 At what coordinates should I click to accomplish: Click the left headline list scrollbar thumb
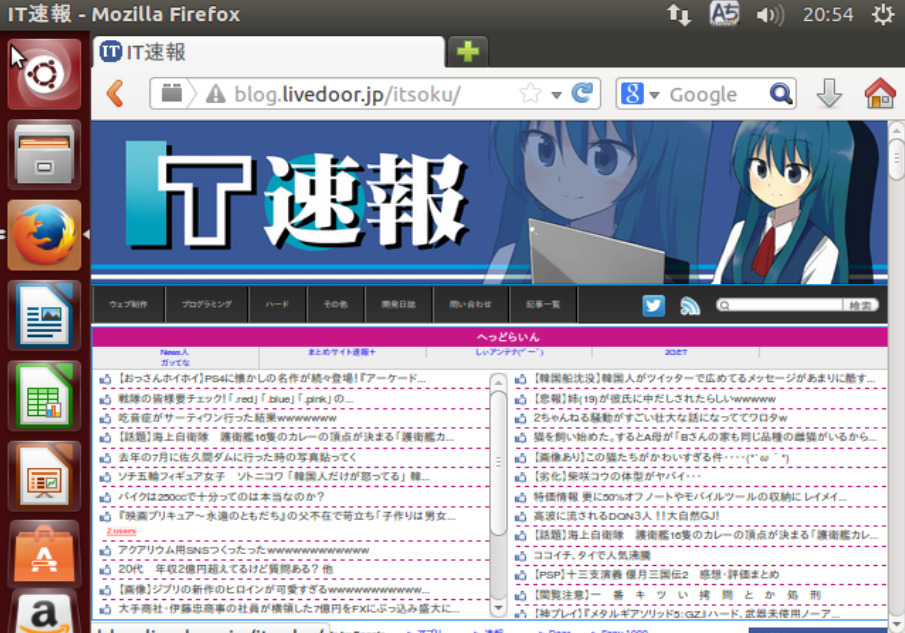tap(498, 463)
